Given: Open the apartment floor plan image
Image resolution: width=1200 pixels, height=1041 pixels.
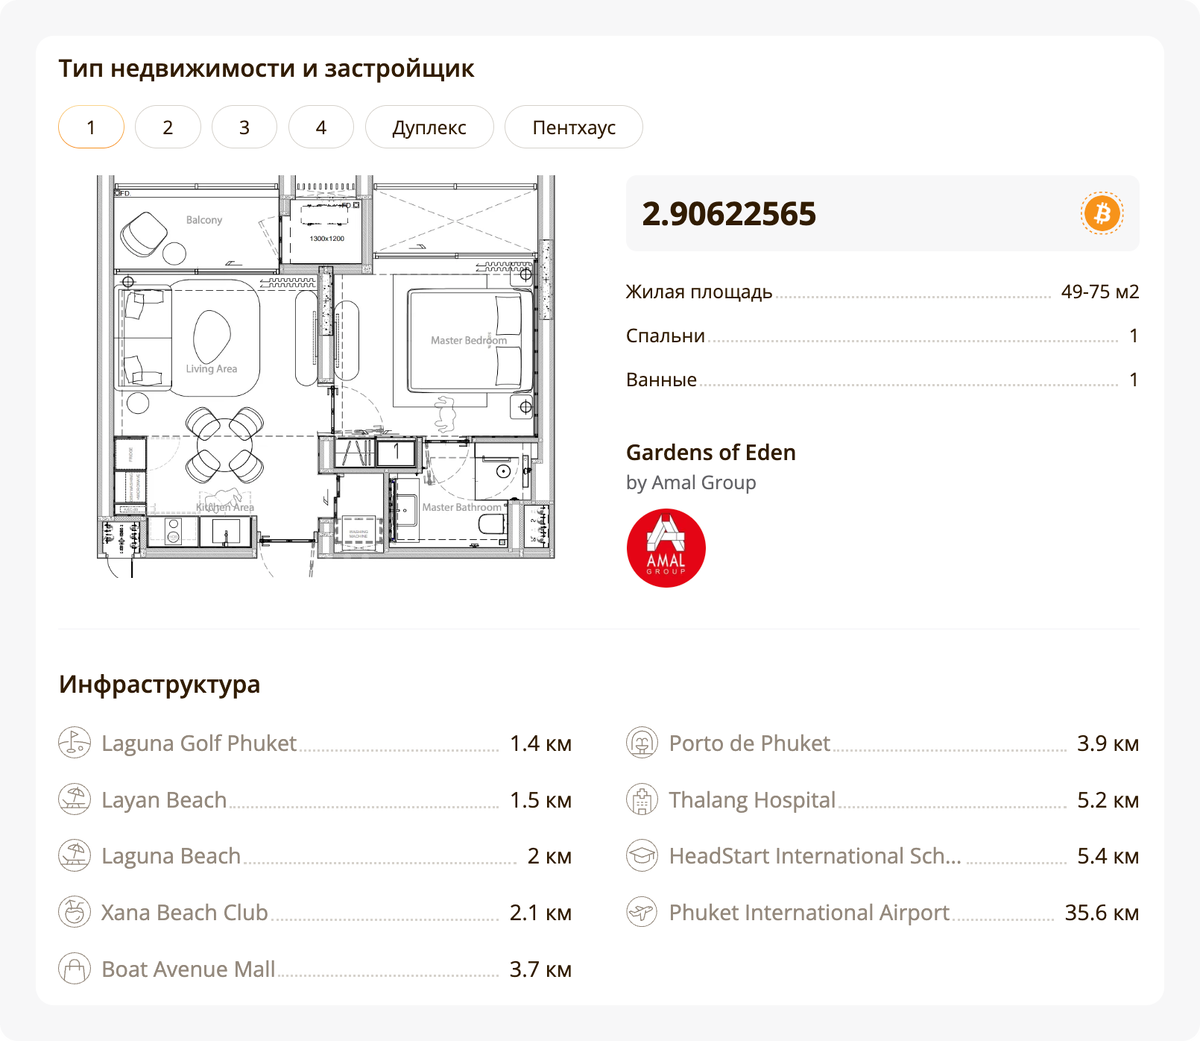Looking at the screenshot, I should tap(326, 376).
